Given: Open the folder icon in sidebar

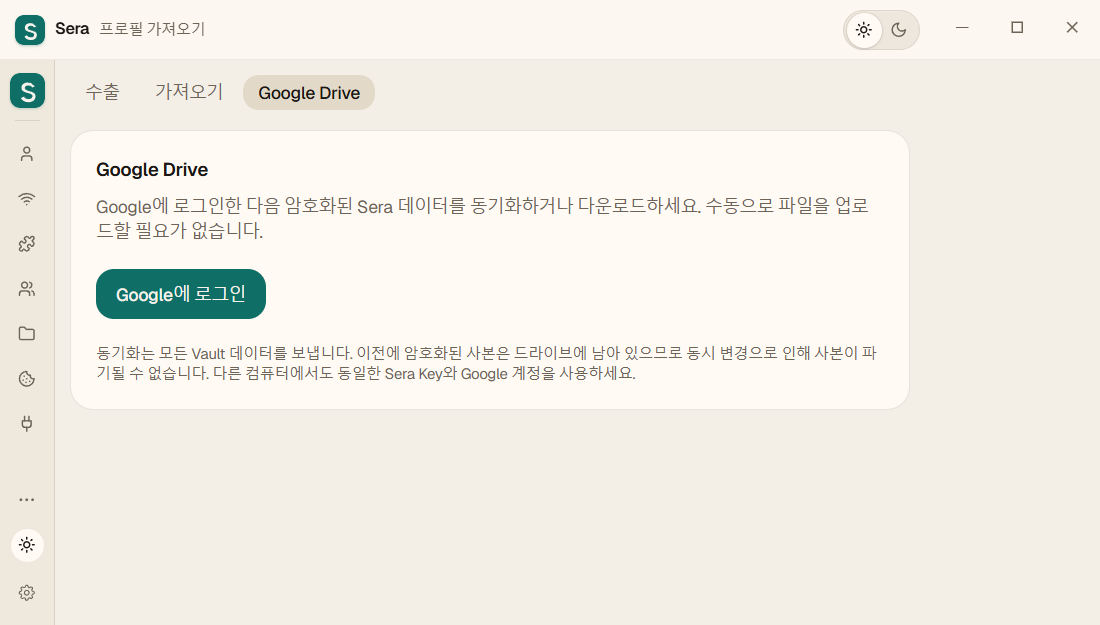Looking at the screenshot, I should [27, 333].
